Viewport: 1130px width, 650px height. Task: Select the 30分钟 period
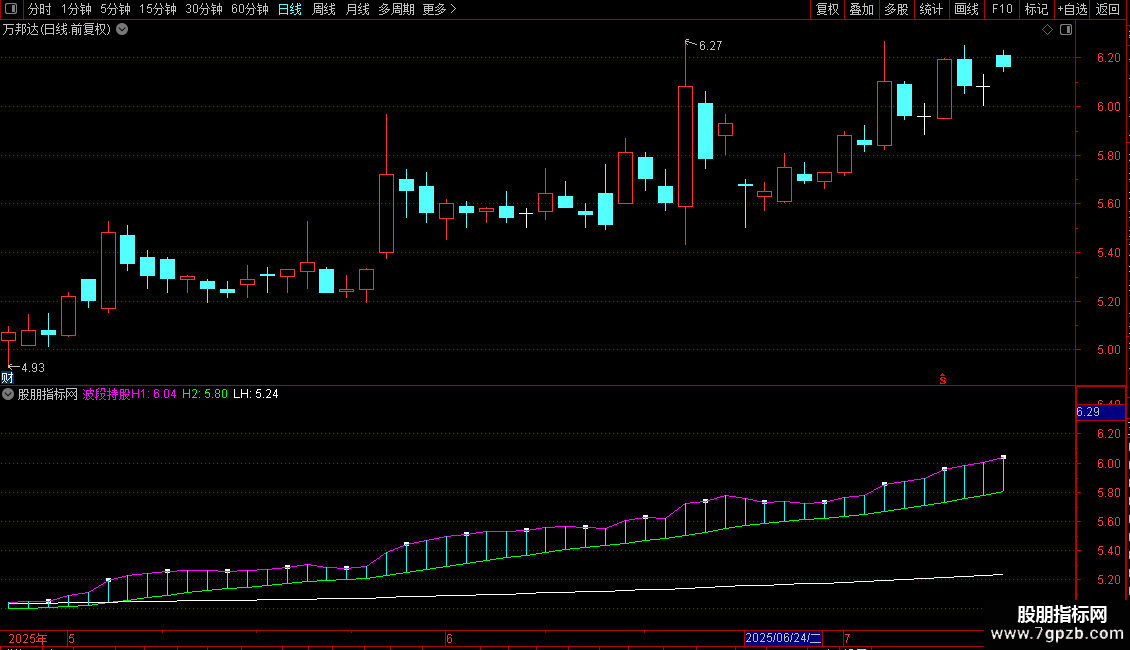click(x=204, y=9)
